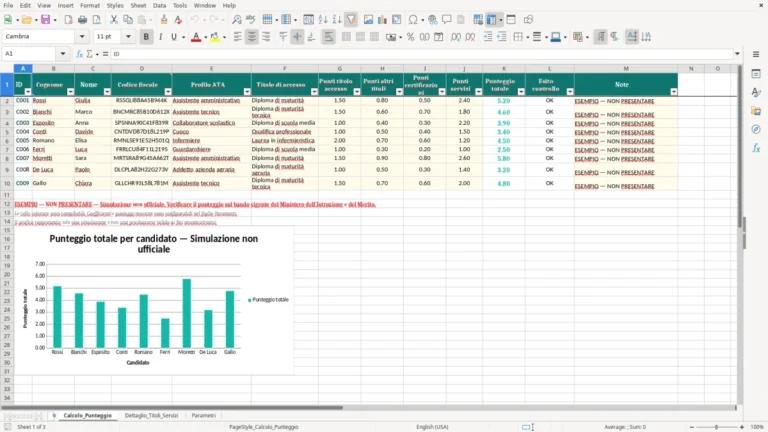Viewport: 768px width, 432px height.
Task: Open the Format menu
Action: [x=90, y=5]
